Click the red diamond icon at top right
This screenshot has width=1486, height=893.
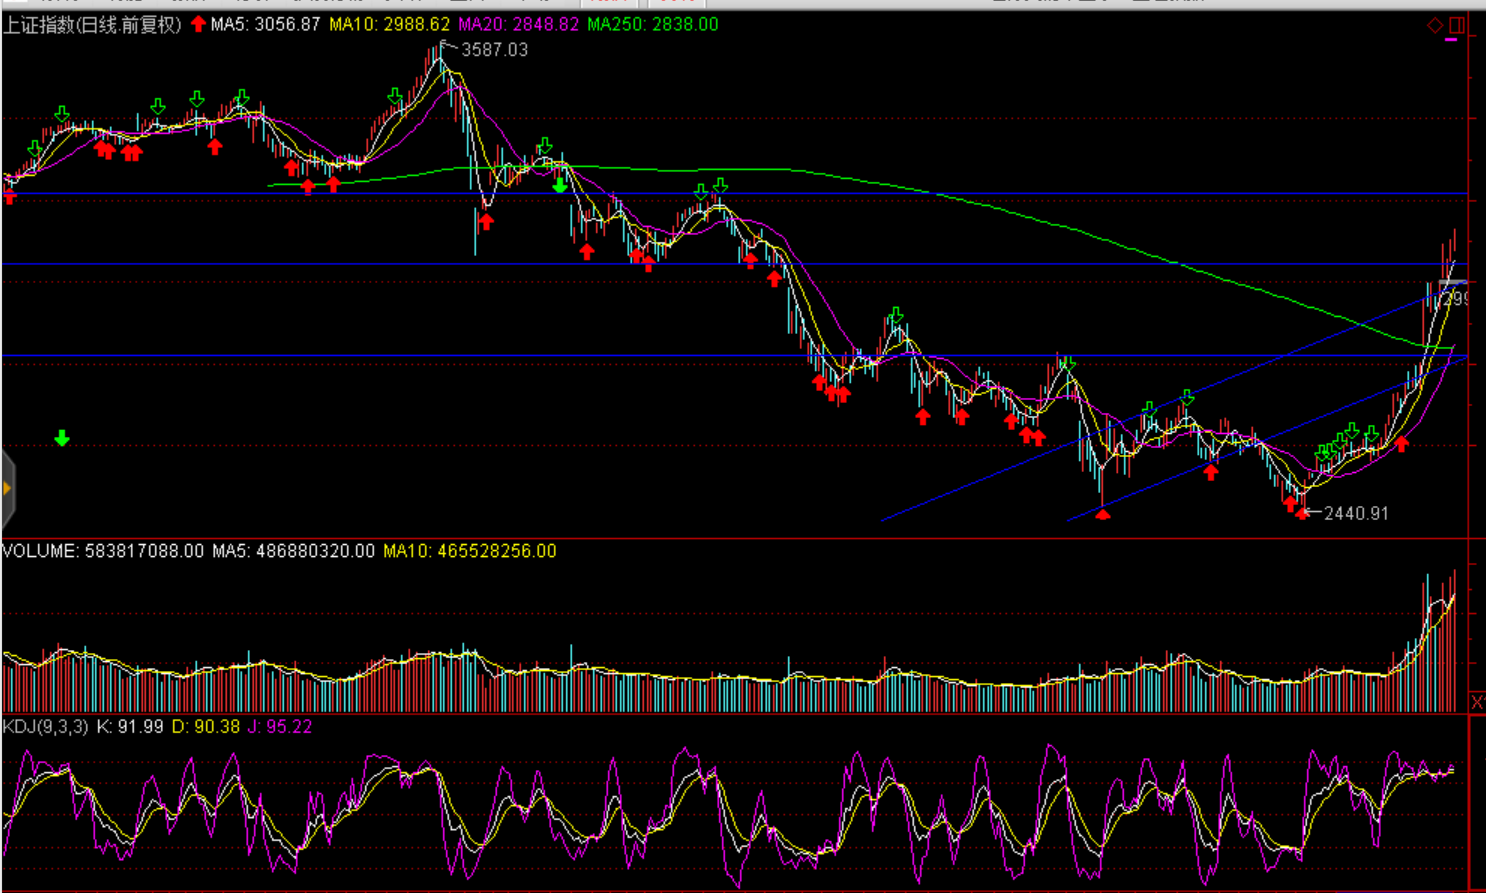point(1434,25)
